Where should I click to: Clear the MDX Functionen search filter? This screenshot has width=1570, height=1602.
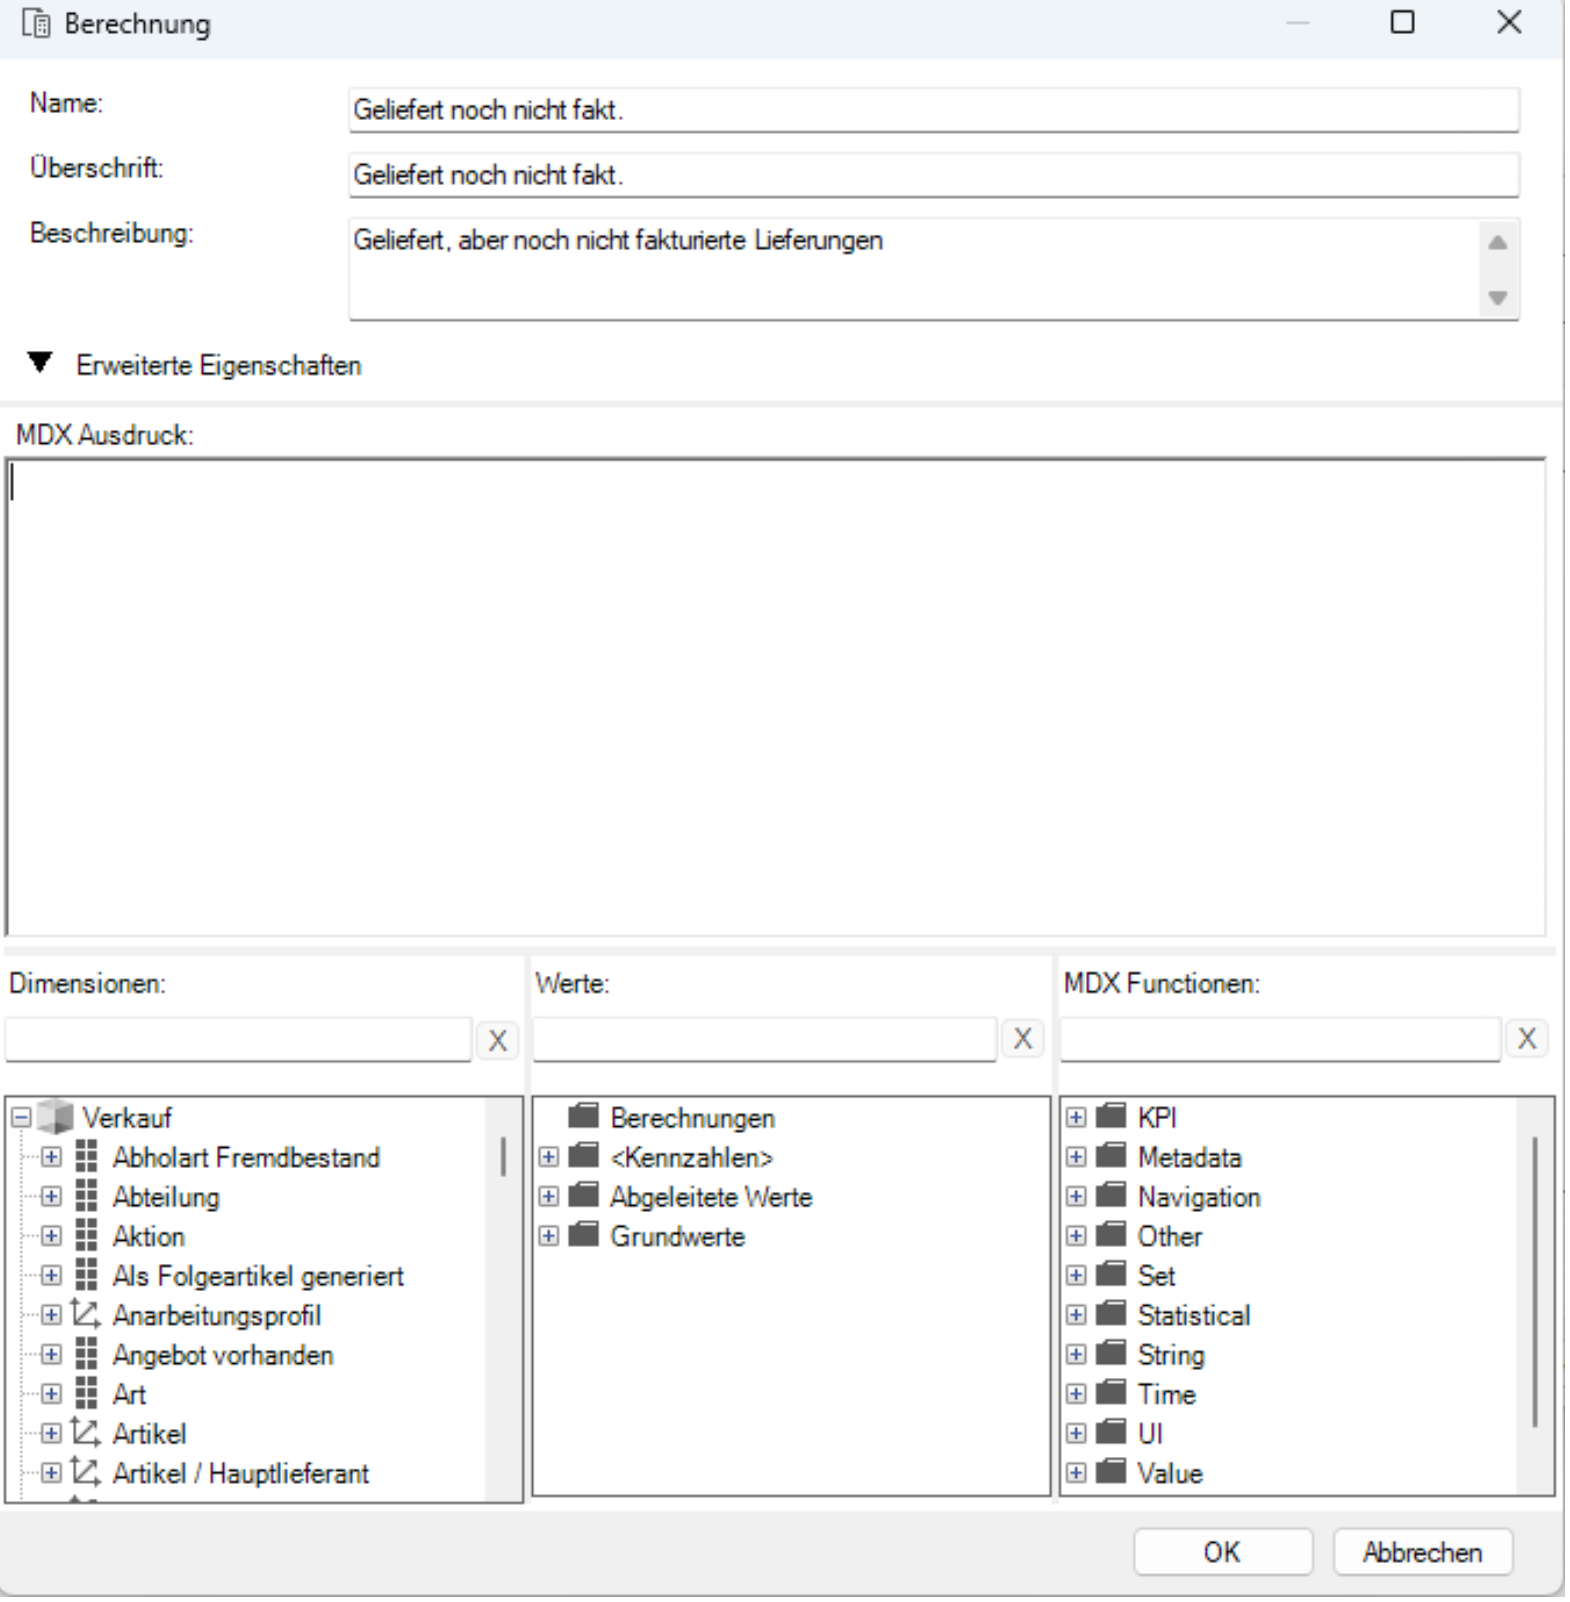coord(1526,1039)
